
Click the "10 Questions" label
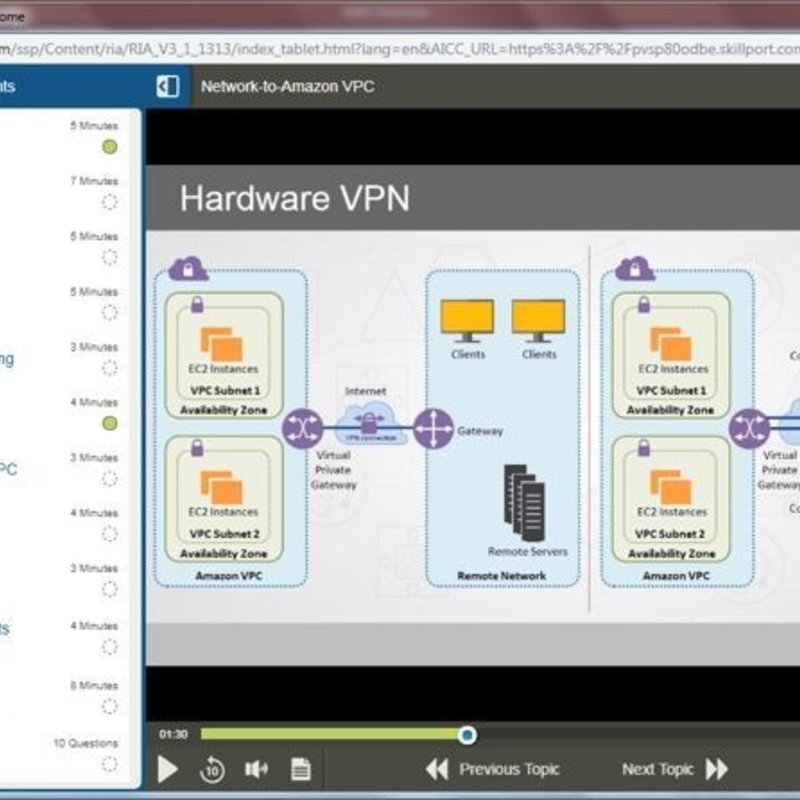point(86,743)
